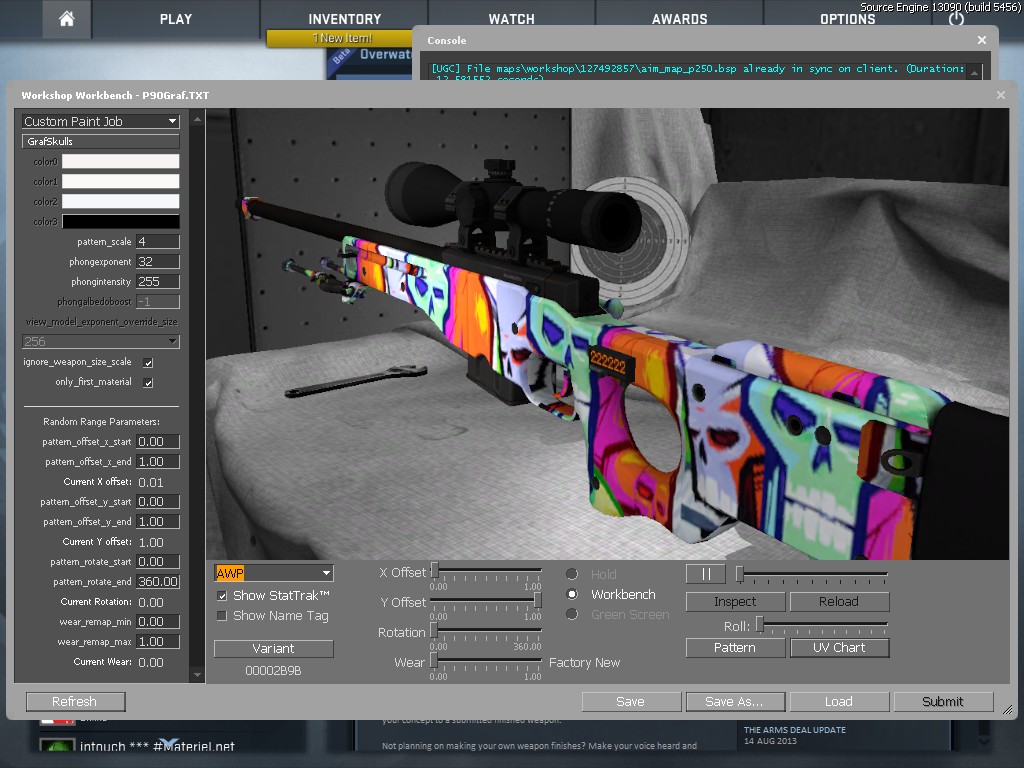The height and width of the screenshot is (768, 1024).
Task: Close the Console window
Action: click(x=982, y=40)
